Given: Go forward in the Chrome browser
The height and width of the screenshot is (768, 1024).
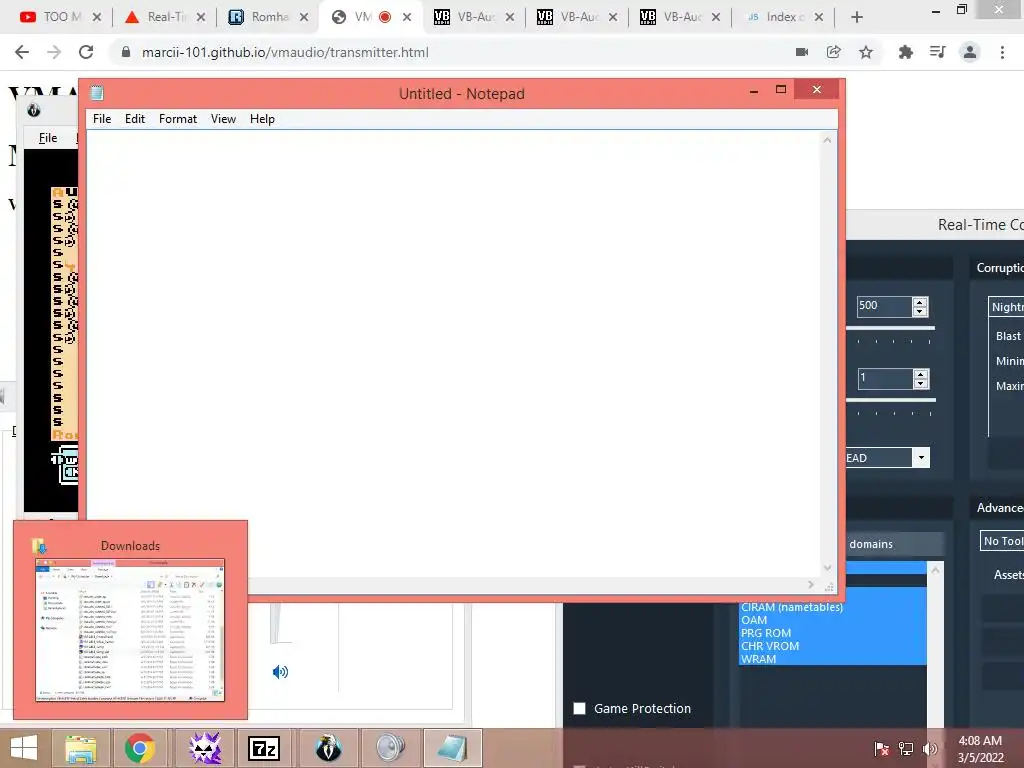Looking at the screenshot, I should point(54,52).
